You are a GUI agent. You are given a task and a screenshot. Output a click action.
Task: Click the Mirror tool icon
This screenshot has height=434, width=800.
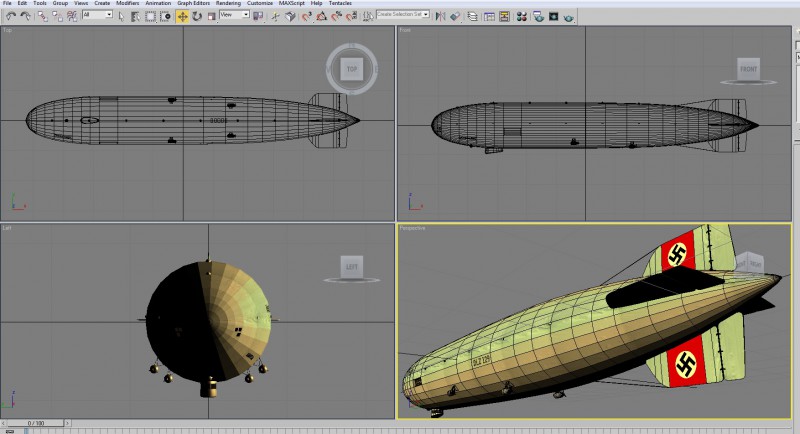click(440, 16)
